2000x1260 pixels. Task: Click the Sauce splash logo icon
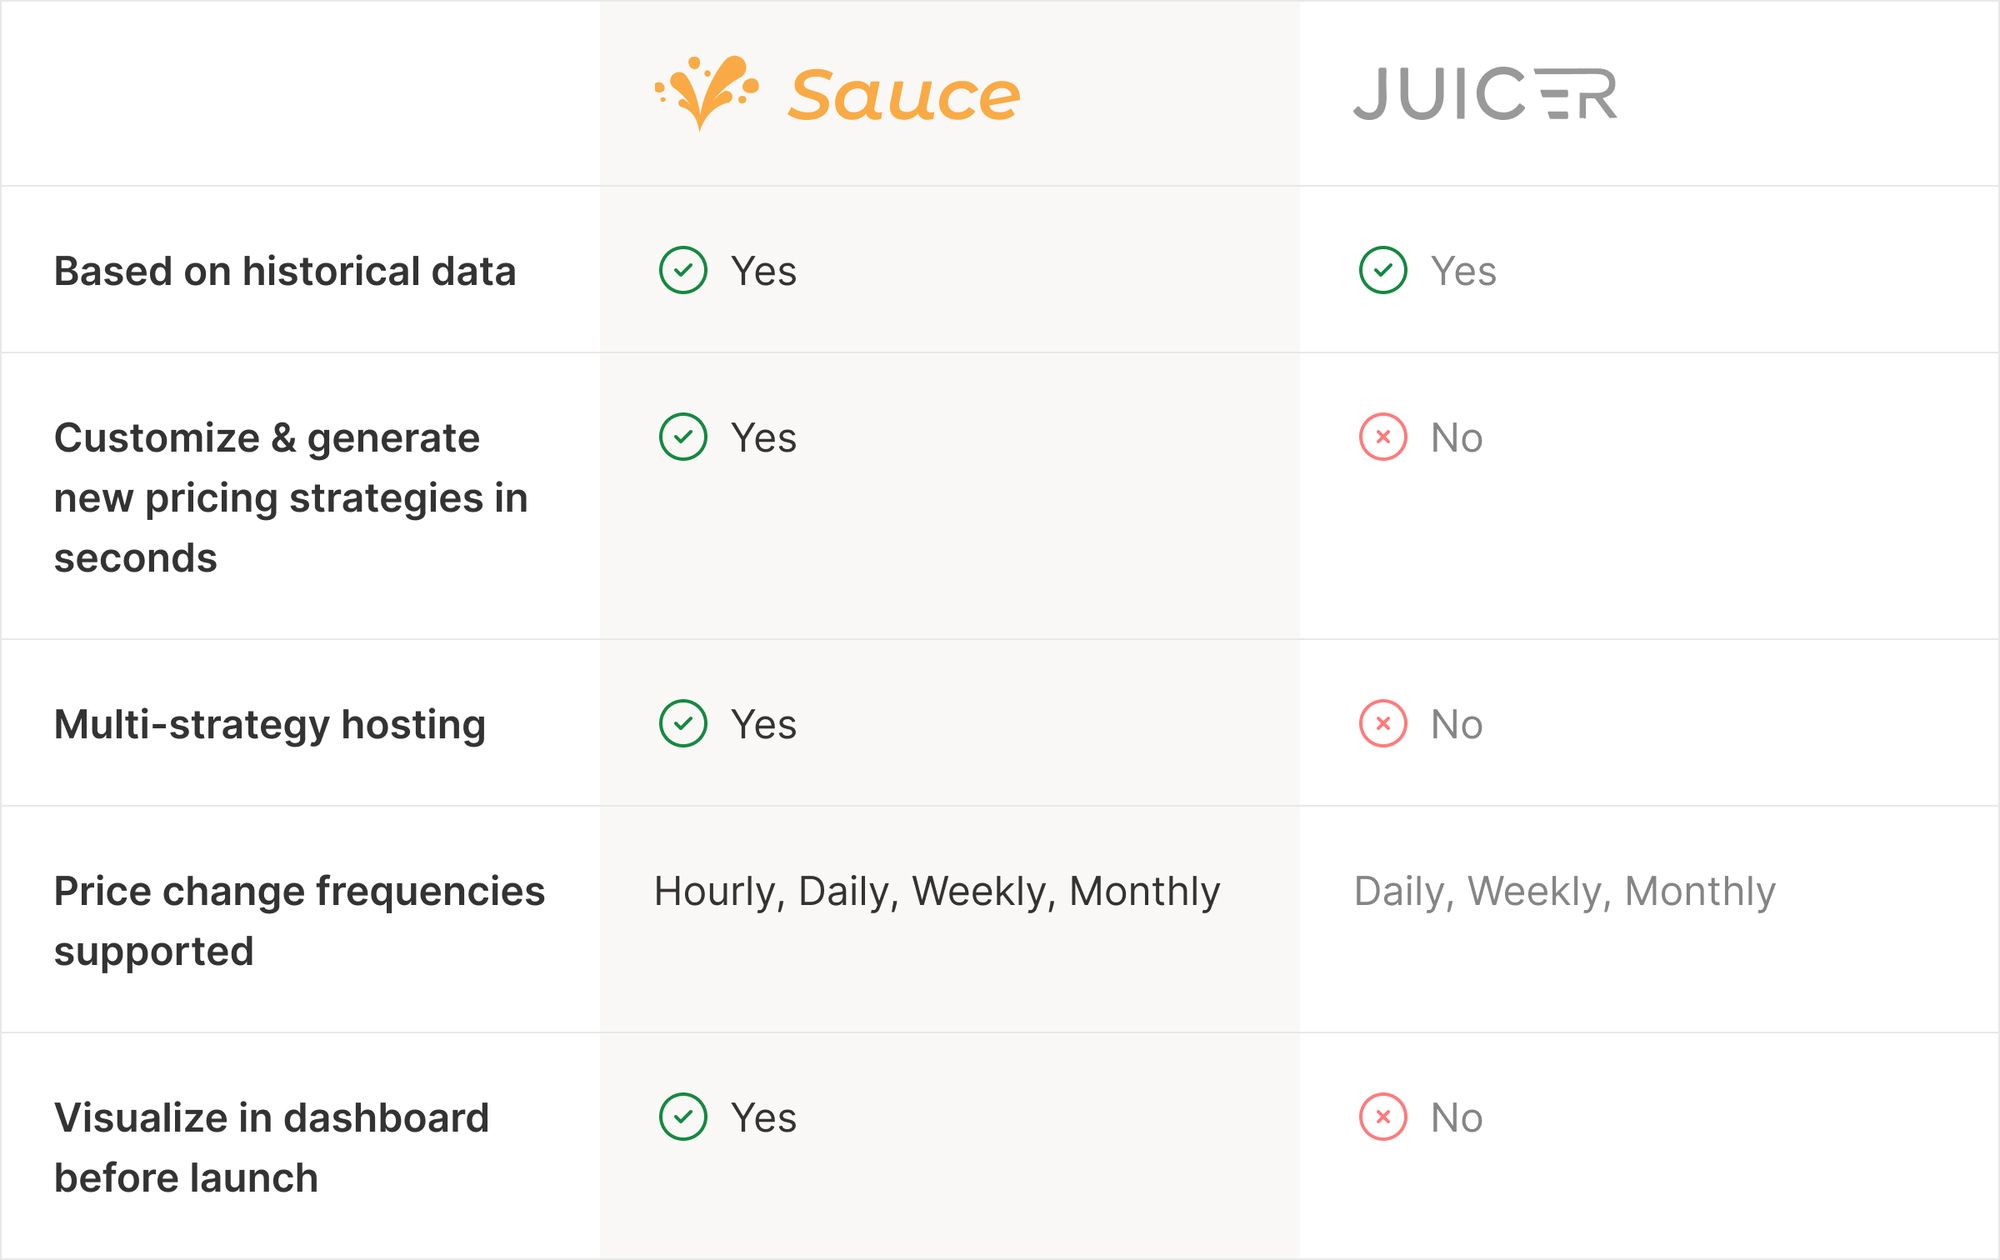[706, 92]
